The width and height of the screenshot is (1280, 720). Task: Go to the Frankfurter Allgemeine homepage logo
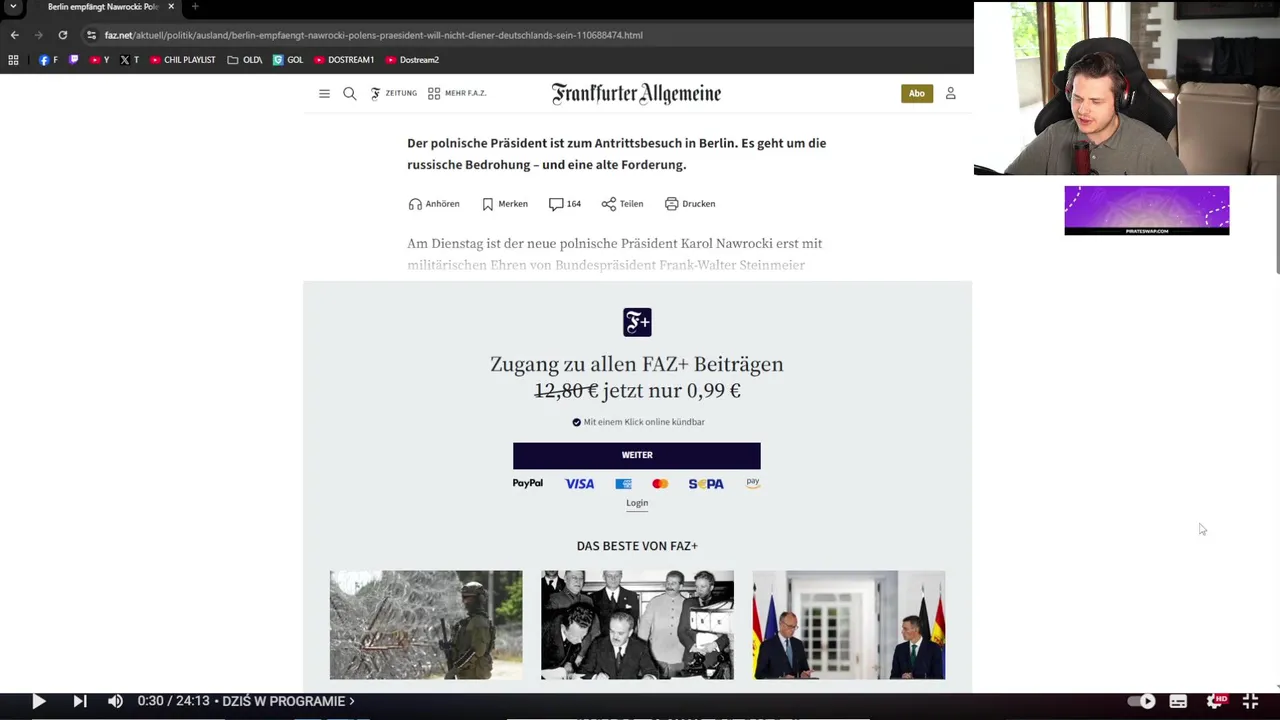[636, 94]
